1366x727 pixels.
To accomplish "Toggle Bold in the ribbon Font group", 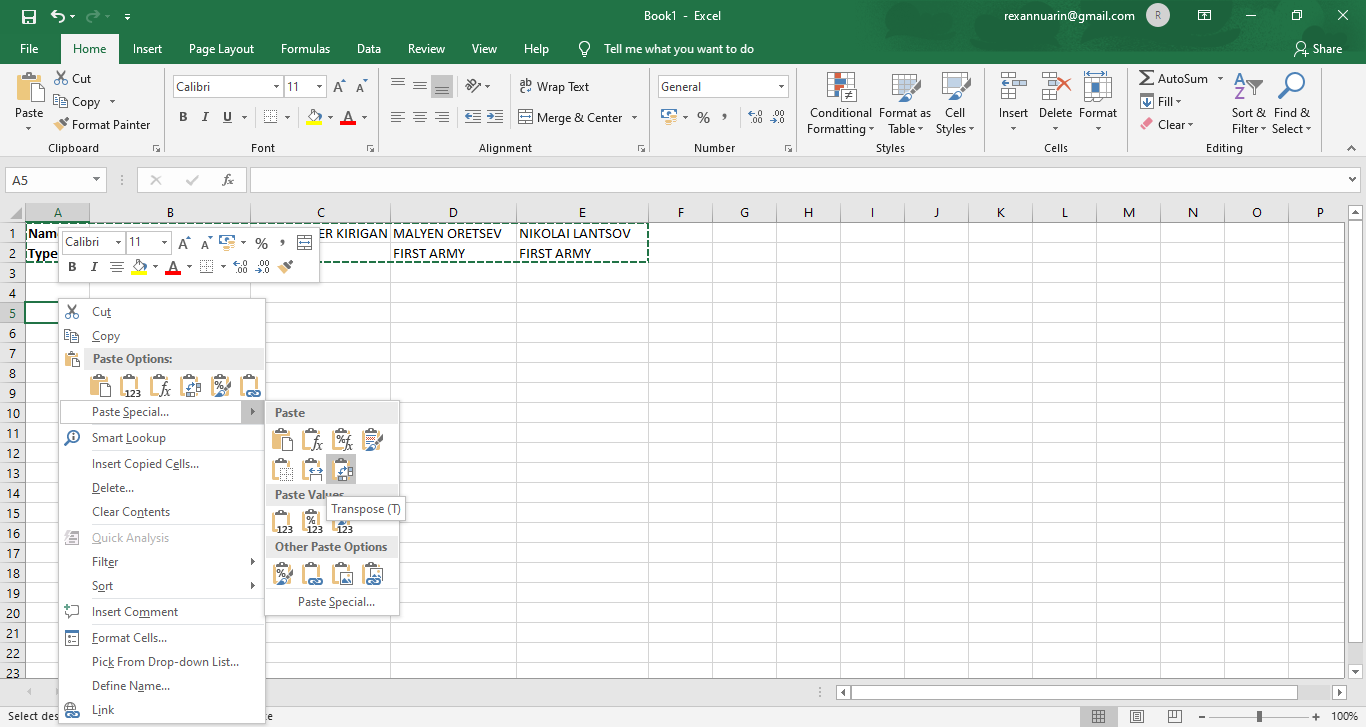I will 183,118.
